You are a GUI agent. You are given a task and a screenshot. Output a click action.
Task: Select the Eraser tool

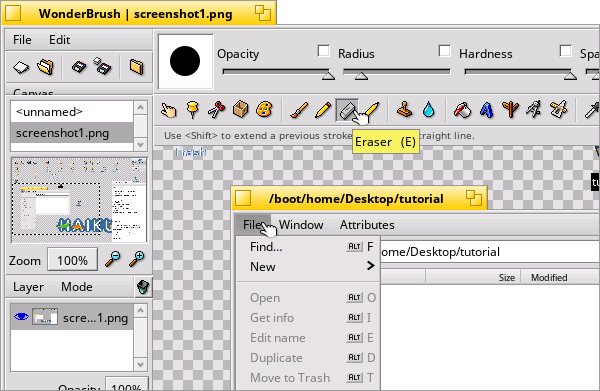pos(347,111)
